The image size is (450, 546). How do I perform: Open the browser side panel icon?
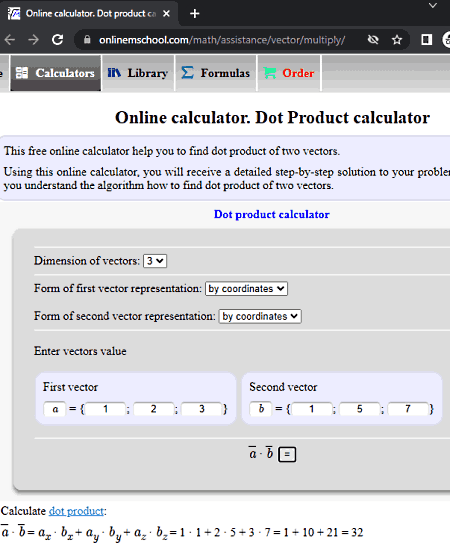(x=426, y=40)
